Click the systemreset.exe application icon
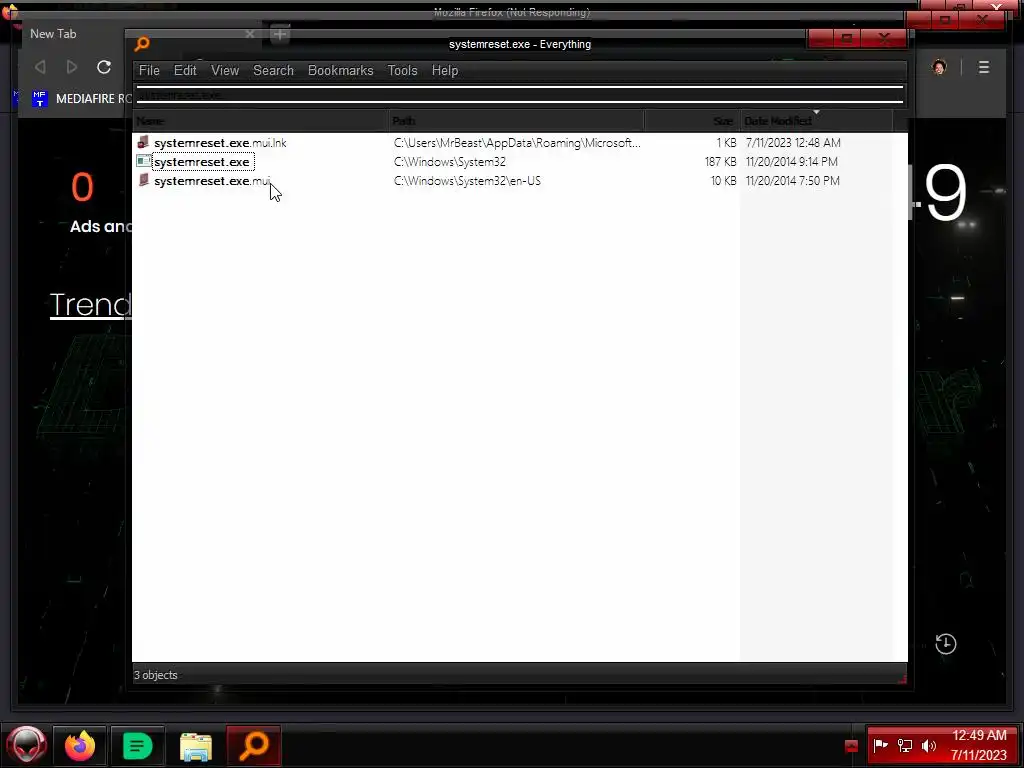 [x=143, y=161]
